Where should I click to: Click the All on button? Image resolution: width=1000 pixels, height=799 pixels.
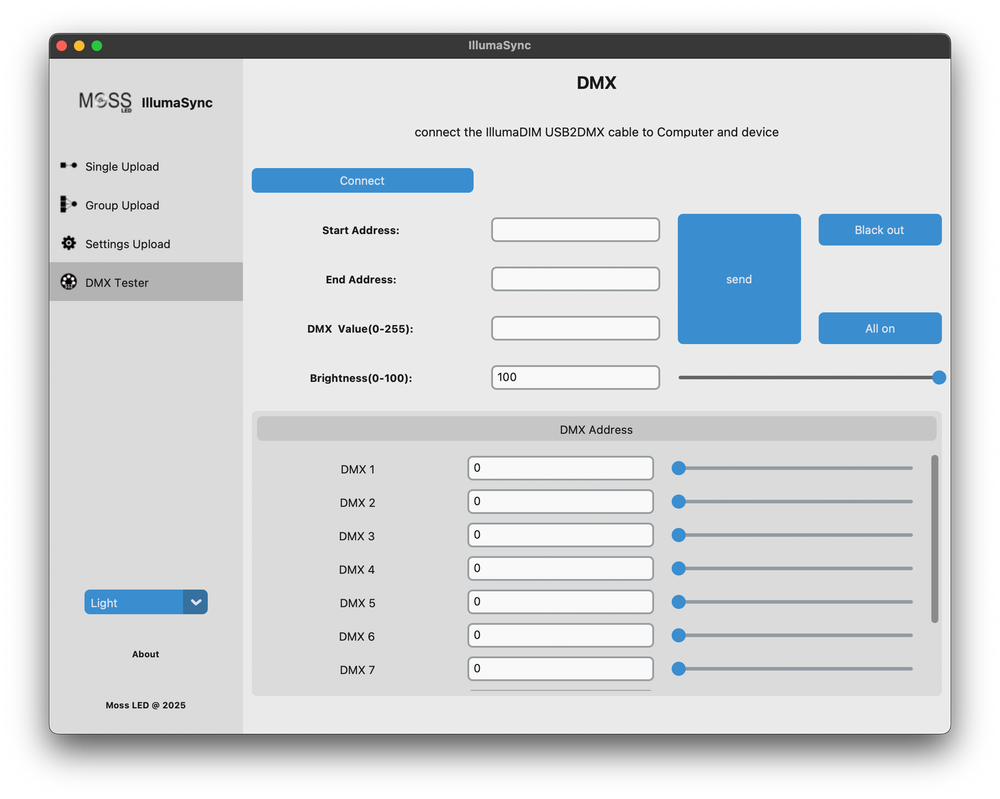point(879,328)
